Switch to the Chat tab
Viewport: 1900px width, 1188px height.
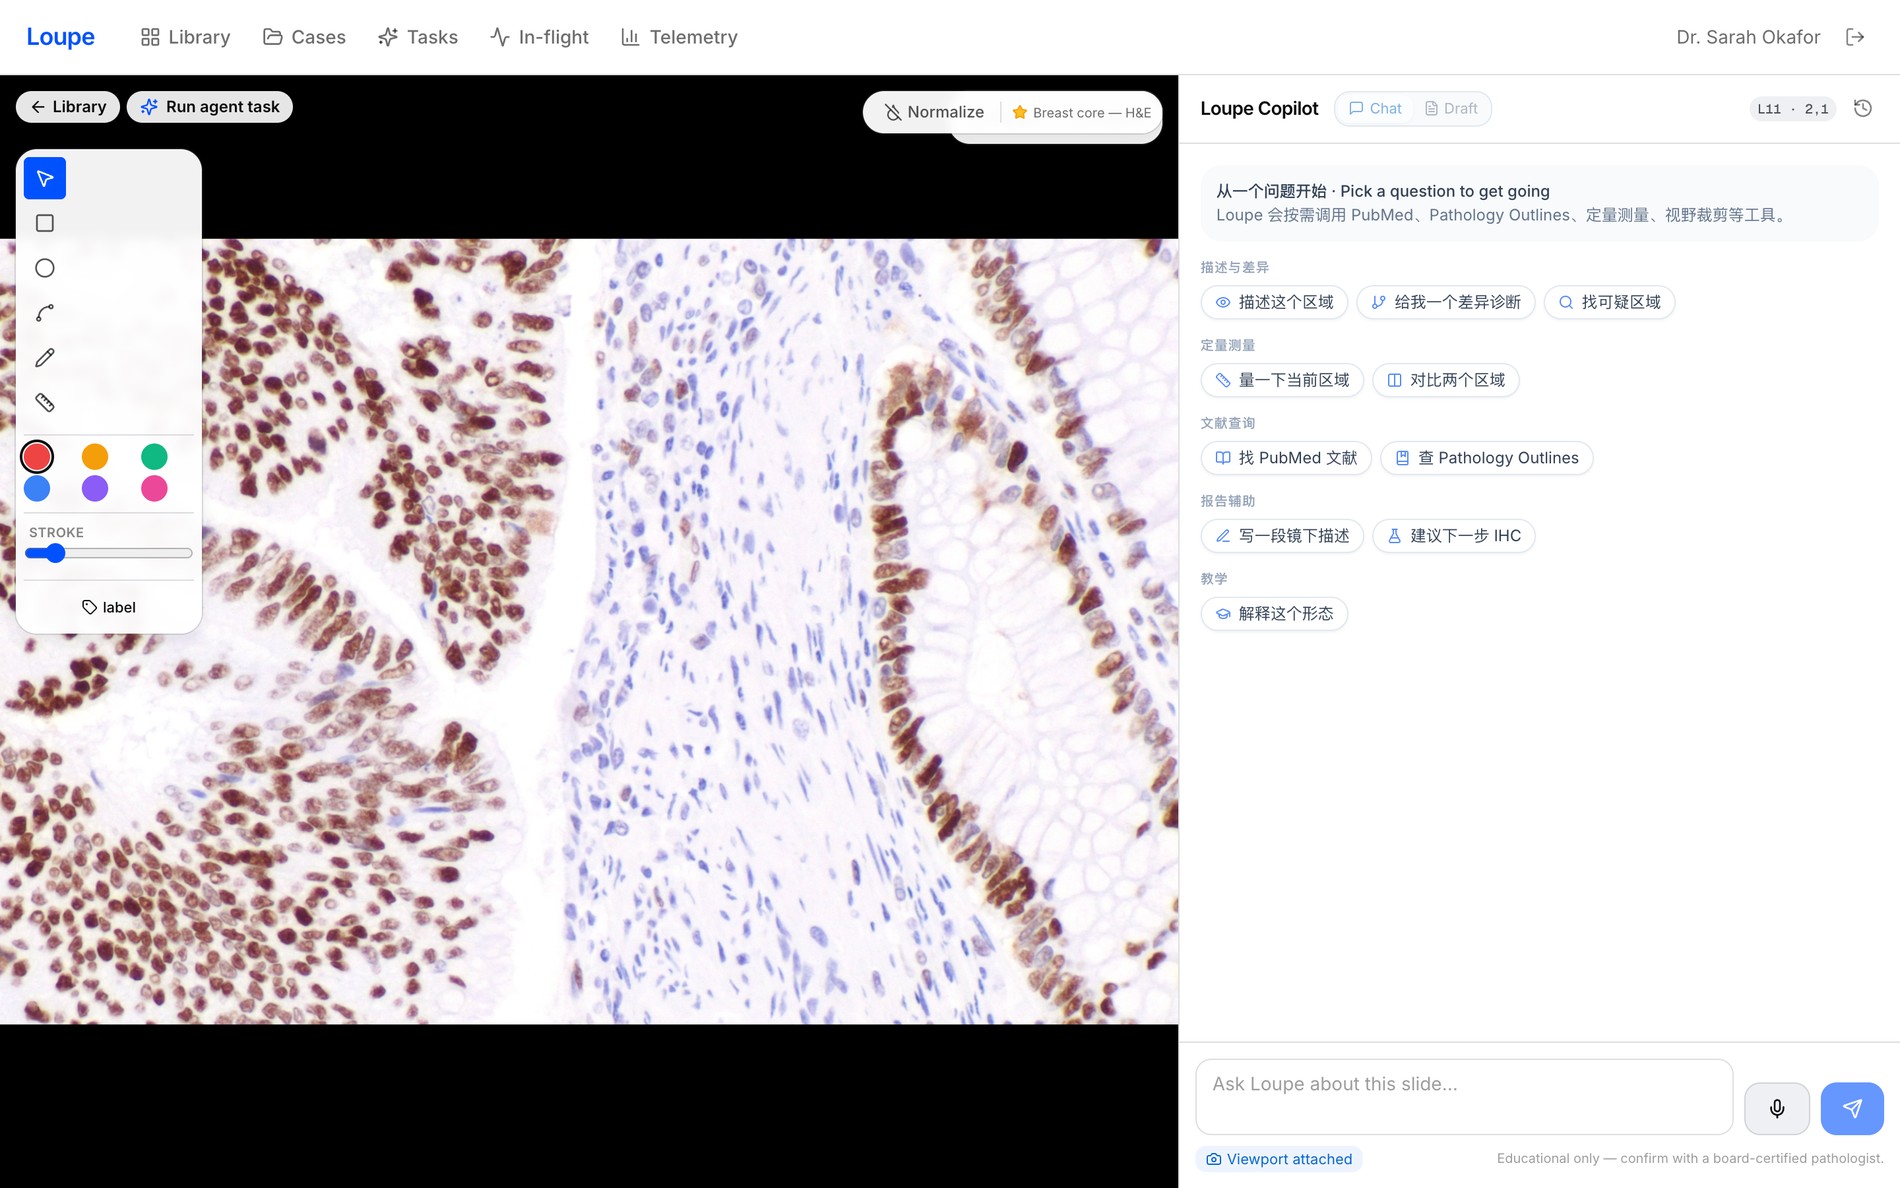tap(1376, 108)
